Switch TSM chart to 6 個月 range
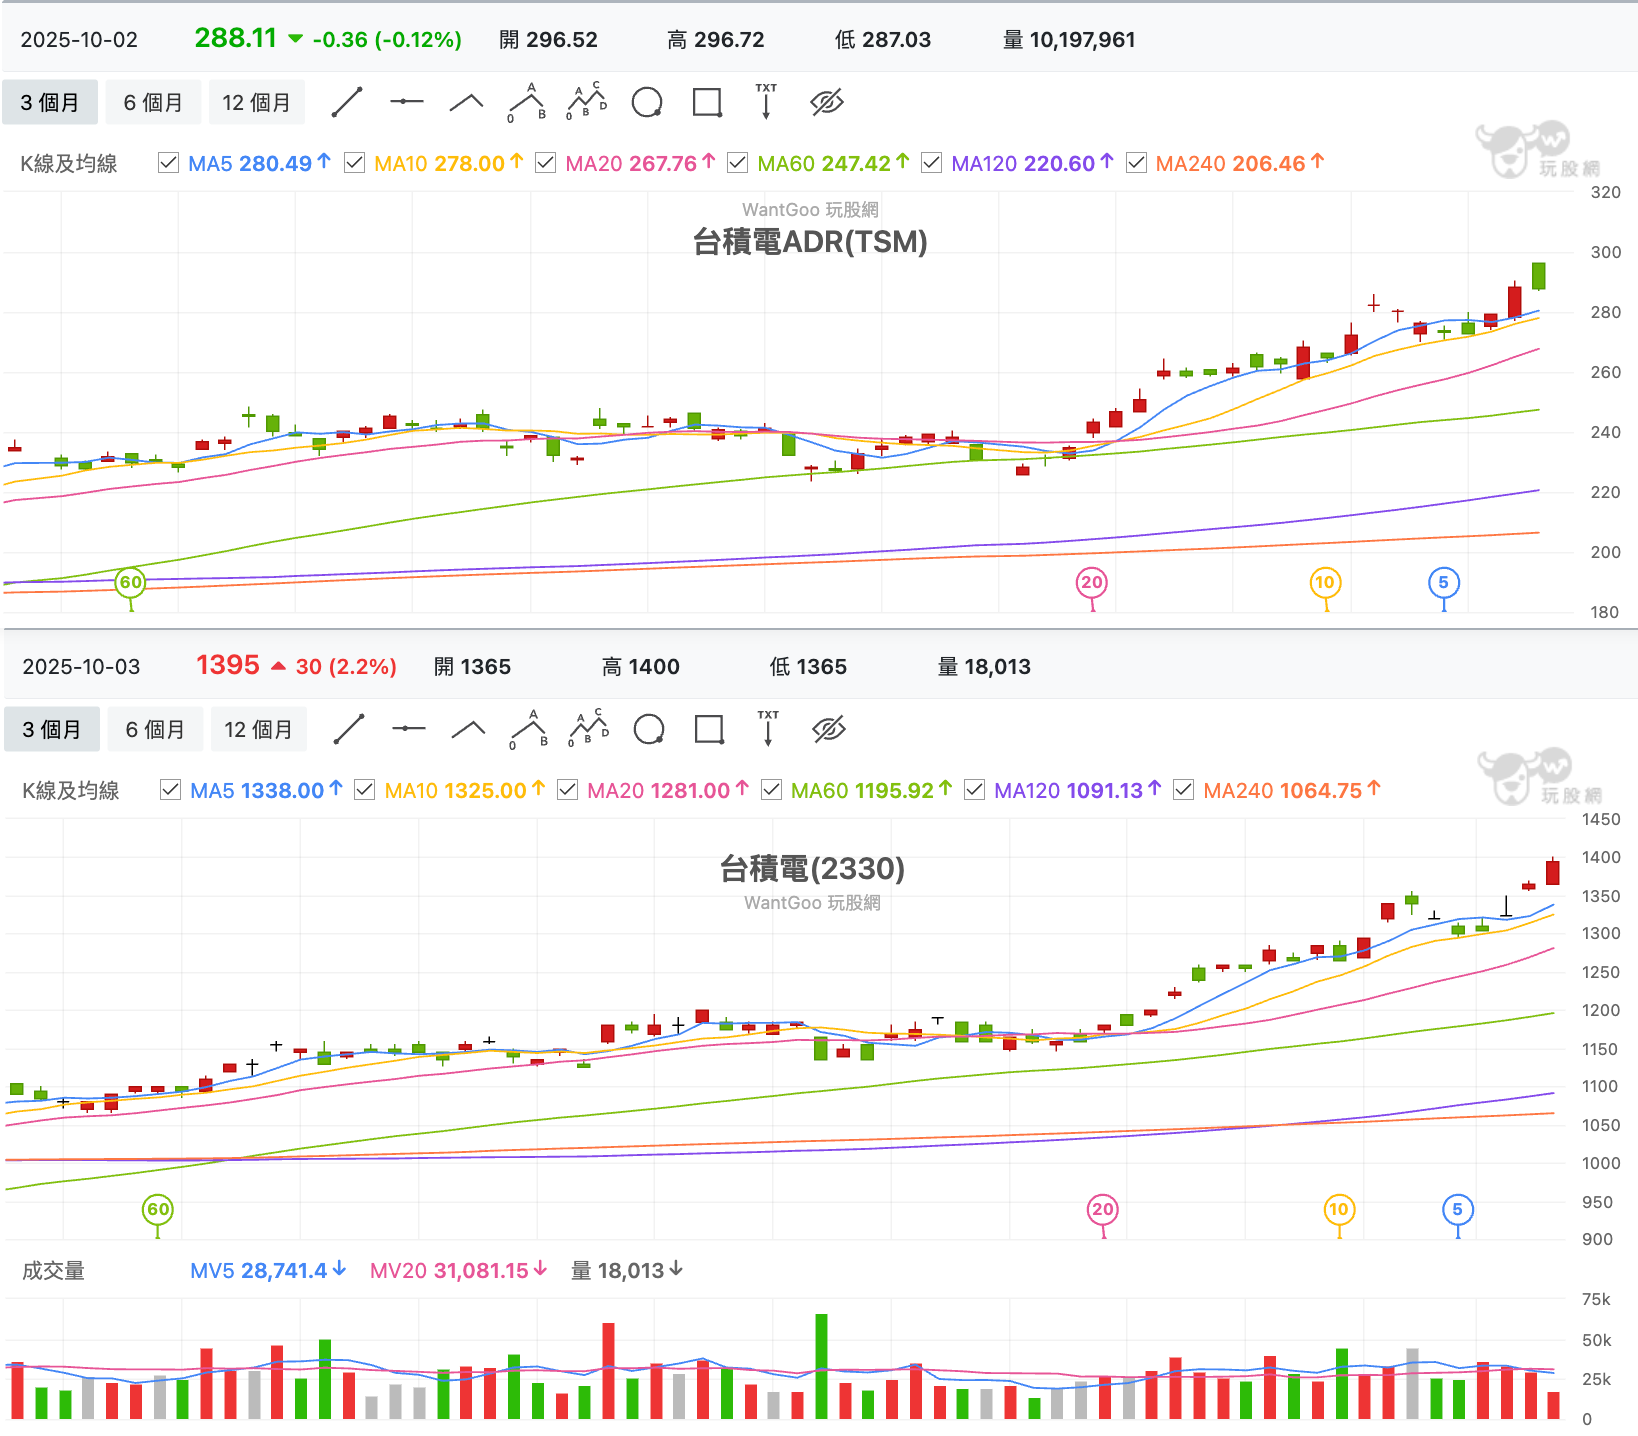This screenshot has height=1436, width=1638. click(153, 102)
